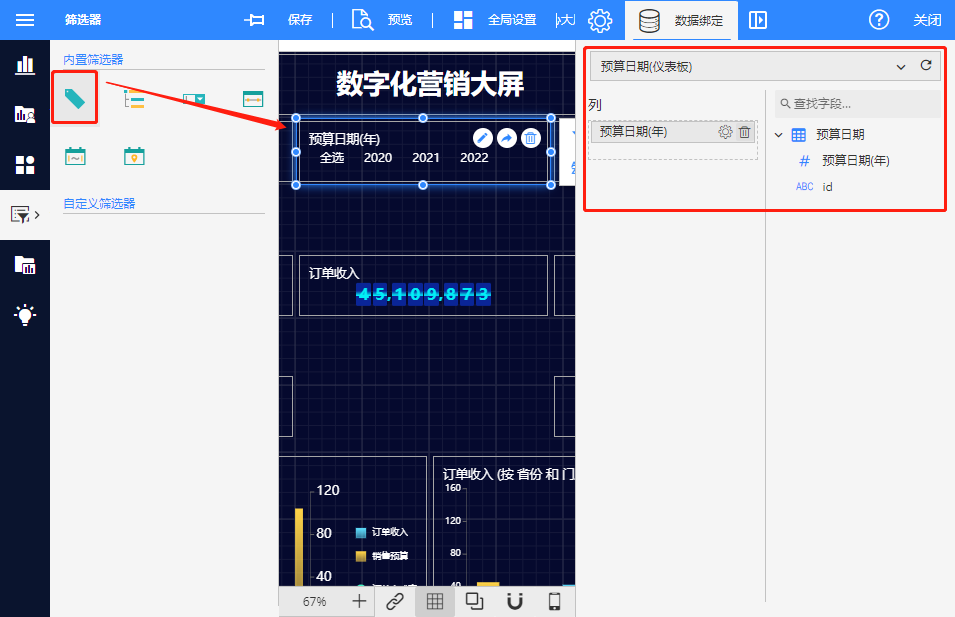Open 全局设置 in the top bar
Image resolution: width=955 pixels, height=617 pixels.
[x=495, y=20]
